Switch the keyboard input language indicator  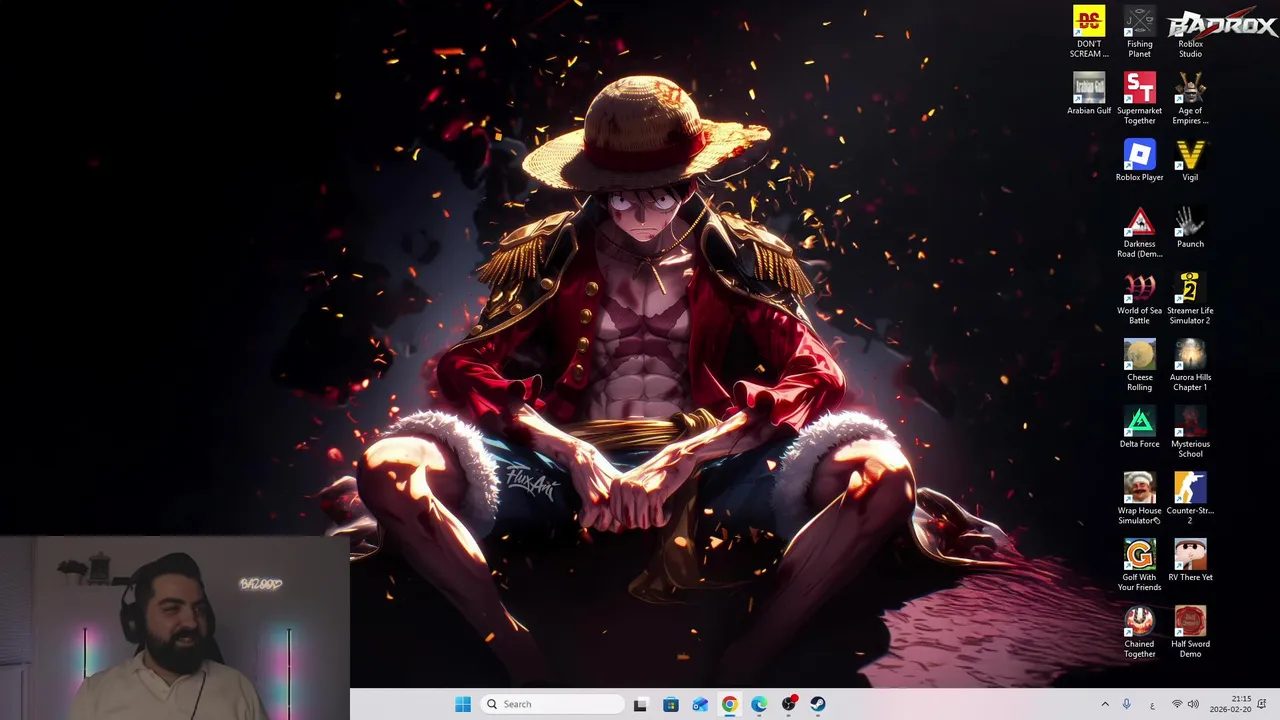[x=1152, y=704]
